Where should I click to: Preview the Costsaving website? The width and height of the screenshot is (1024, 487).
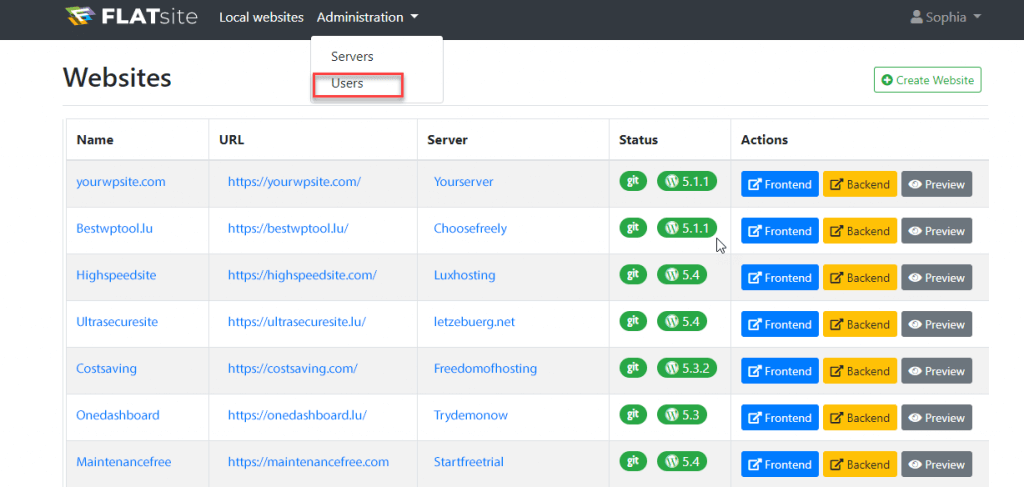click(x=936, y=371)
